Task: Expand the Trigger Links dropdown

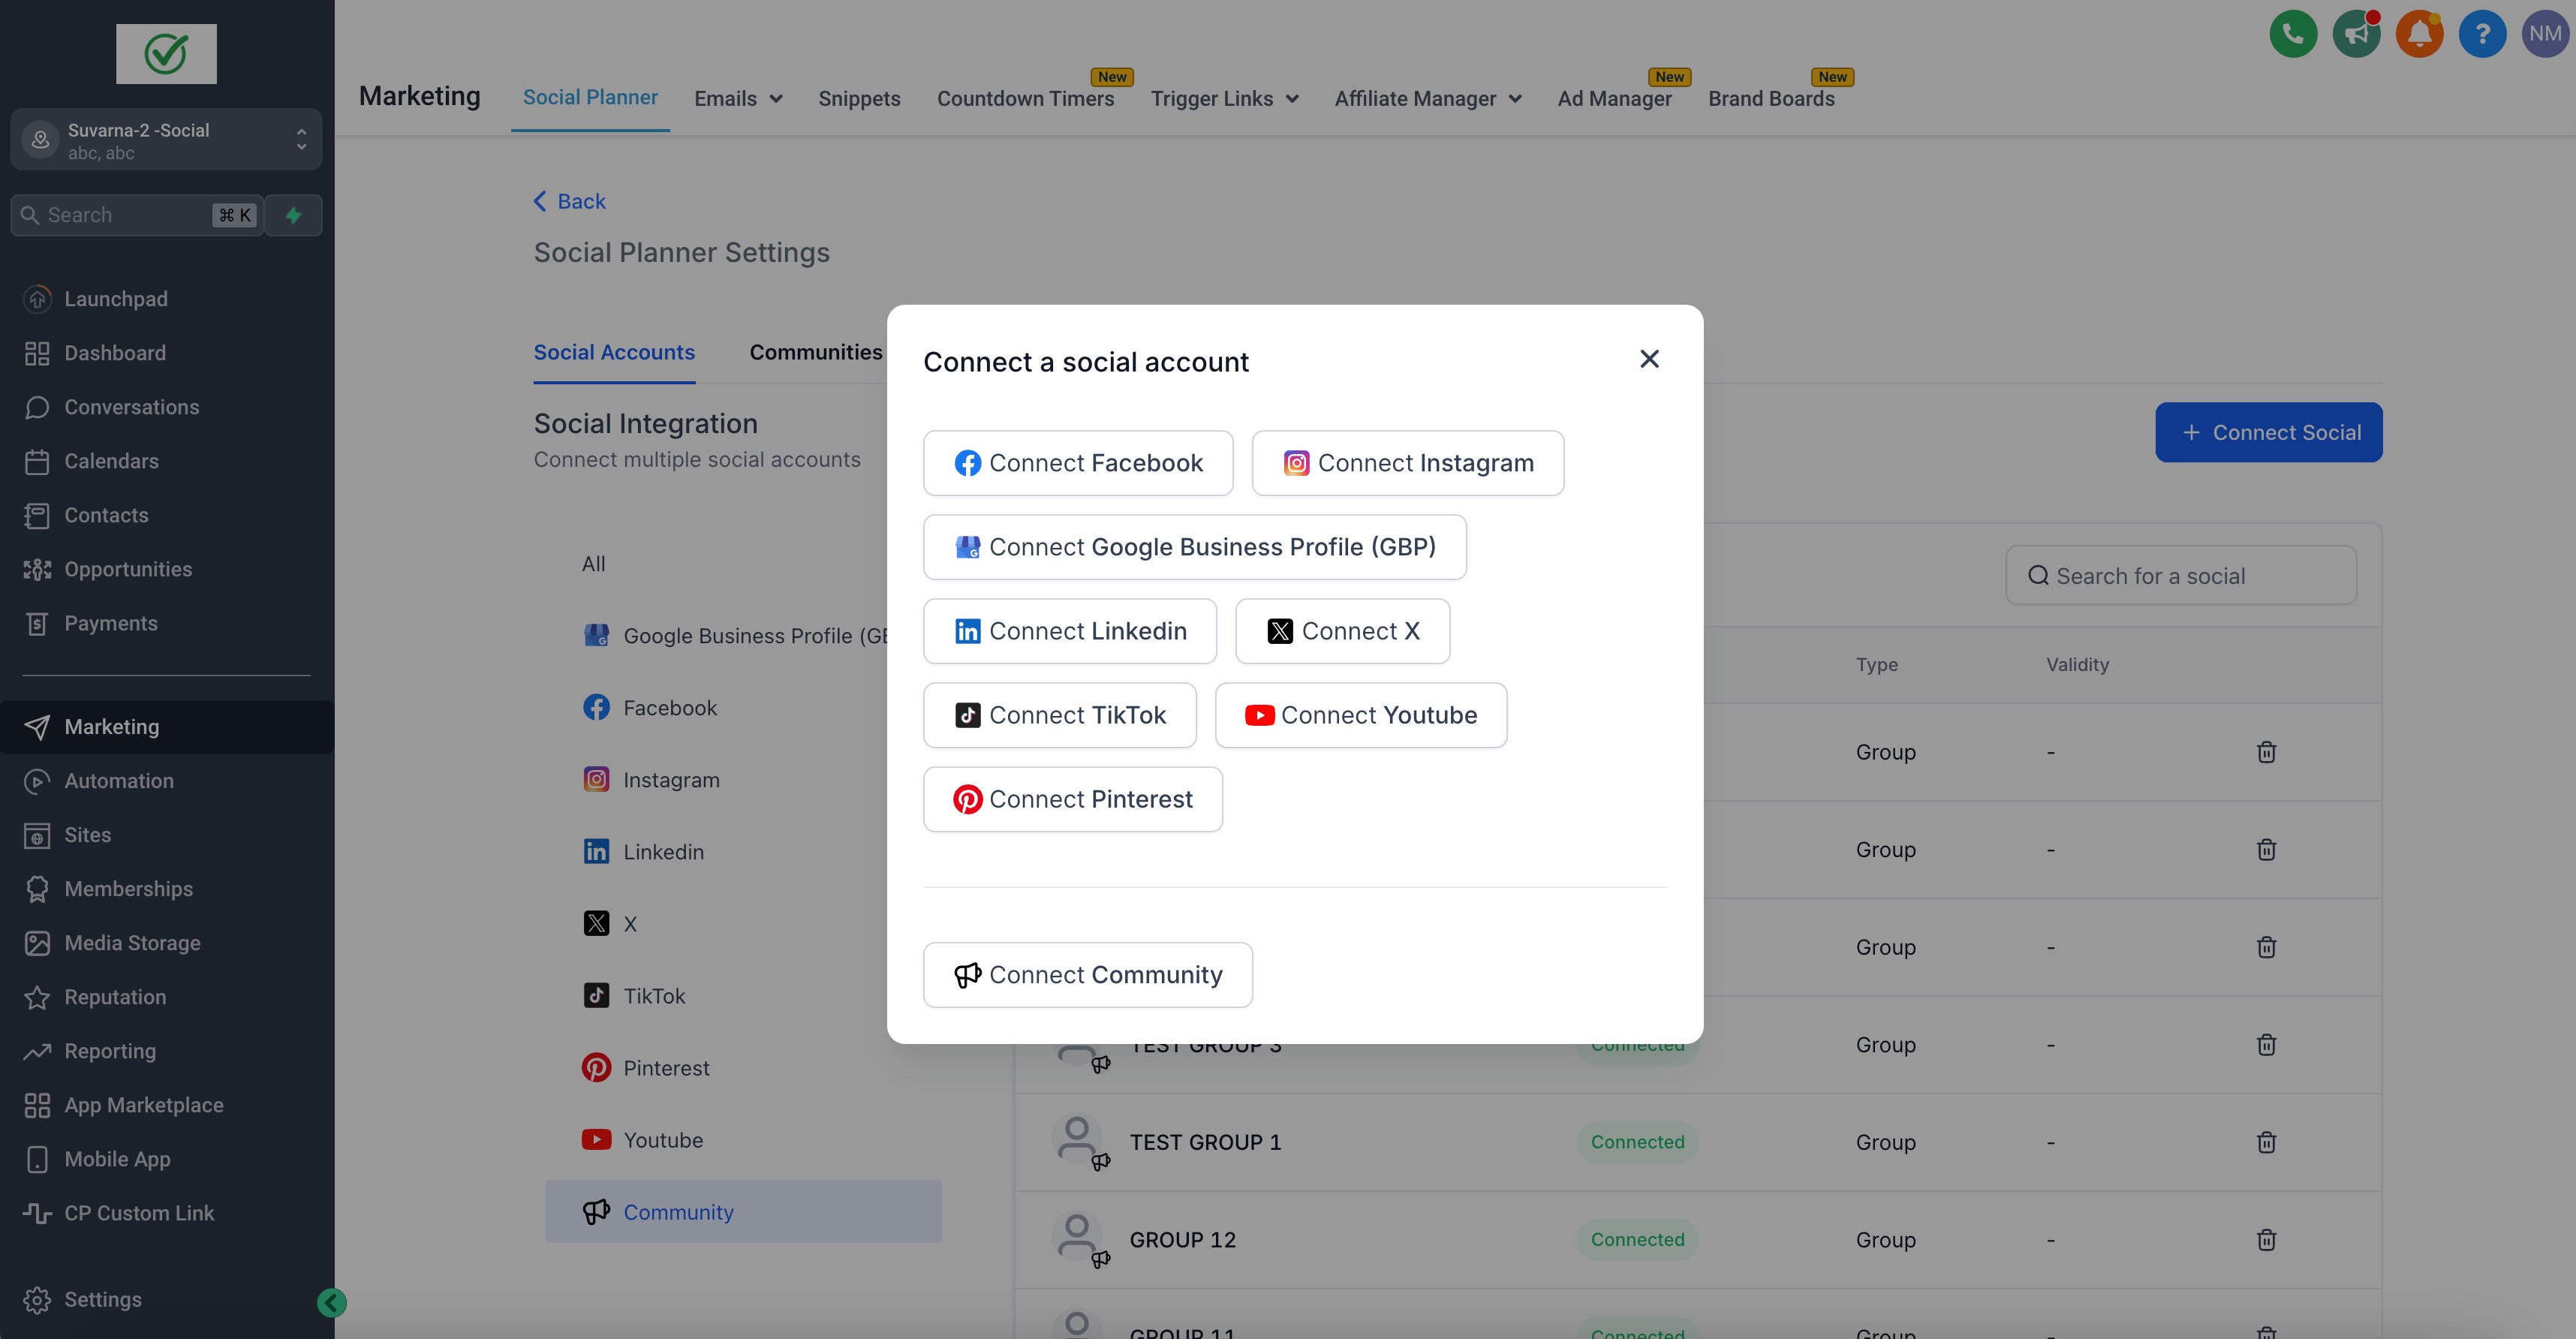Action: pyautogui.click(x=1224, y=98)
